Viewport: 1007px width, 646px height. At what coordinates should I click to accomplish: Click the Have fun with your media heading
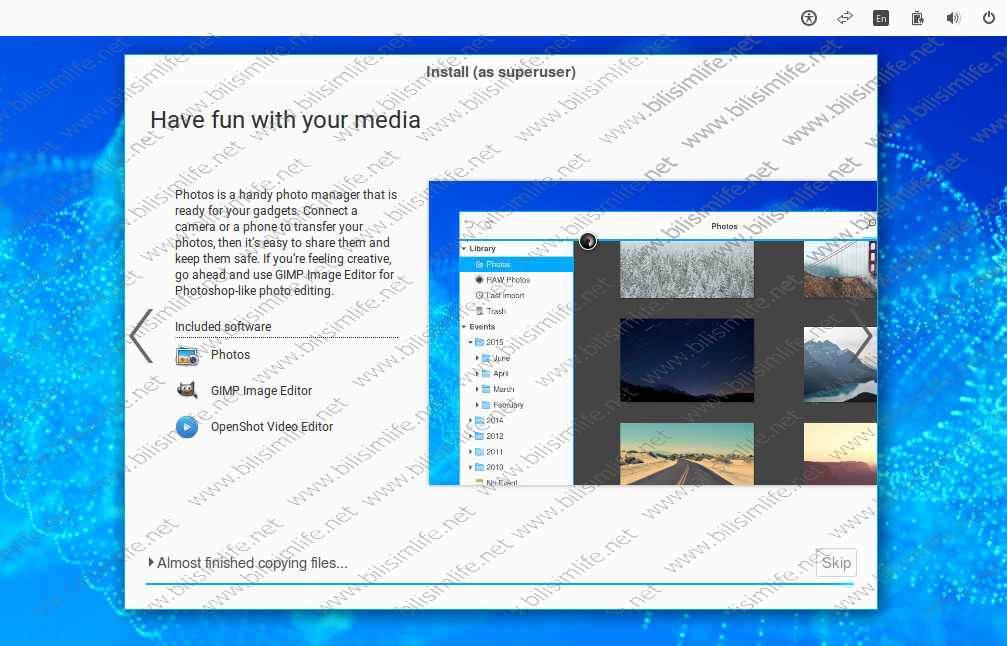(285, 120)
